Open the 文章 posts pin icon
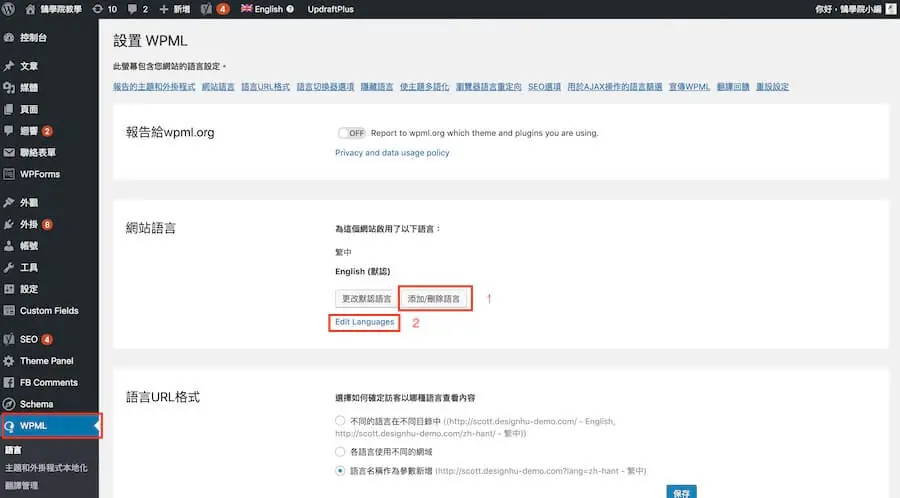Viewport: 900px width, 498px height. (9, 66)
